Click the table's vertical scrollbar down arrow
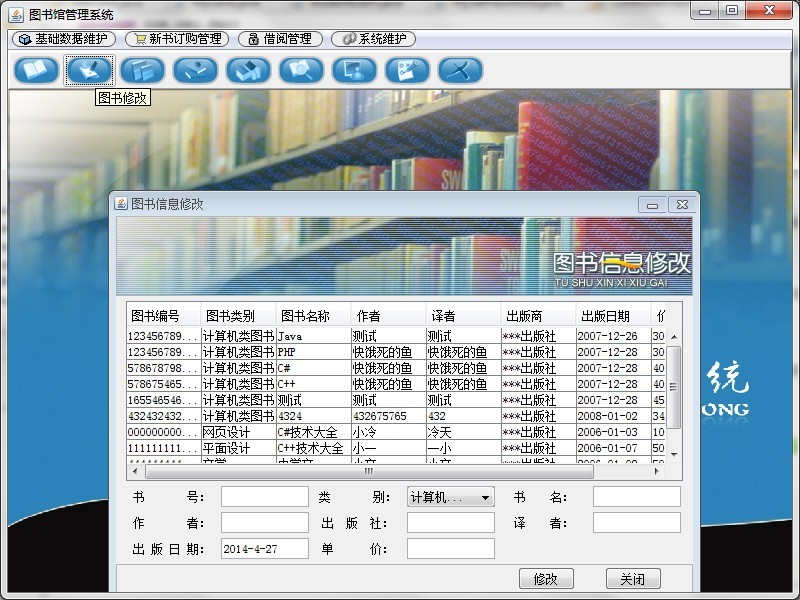Viewport: 800px width, 600px height. (x=674, y=454)
